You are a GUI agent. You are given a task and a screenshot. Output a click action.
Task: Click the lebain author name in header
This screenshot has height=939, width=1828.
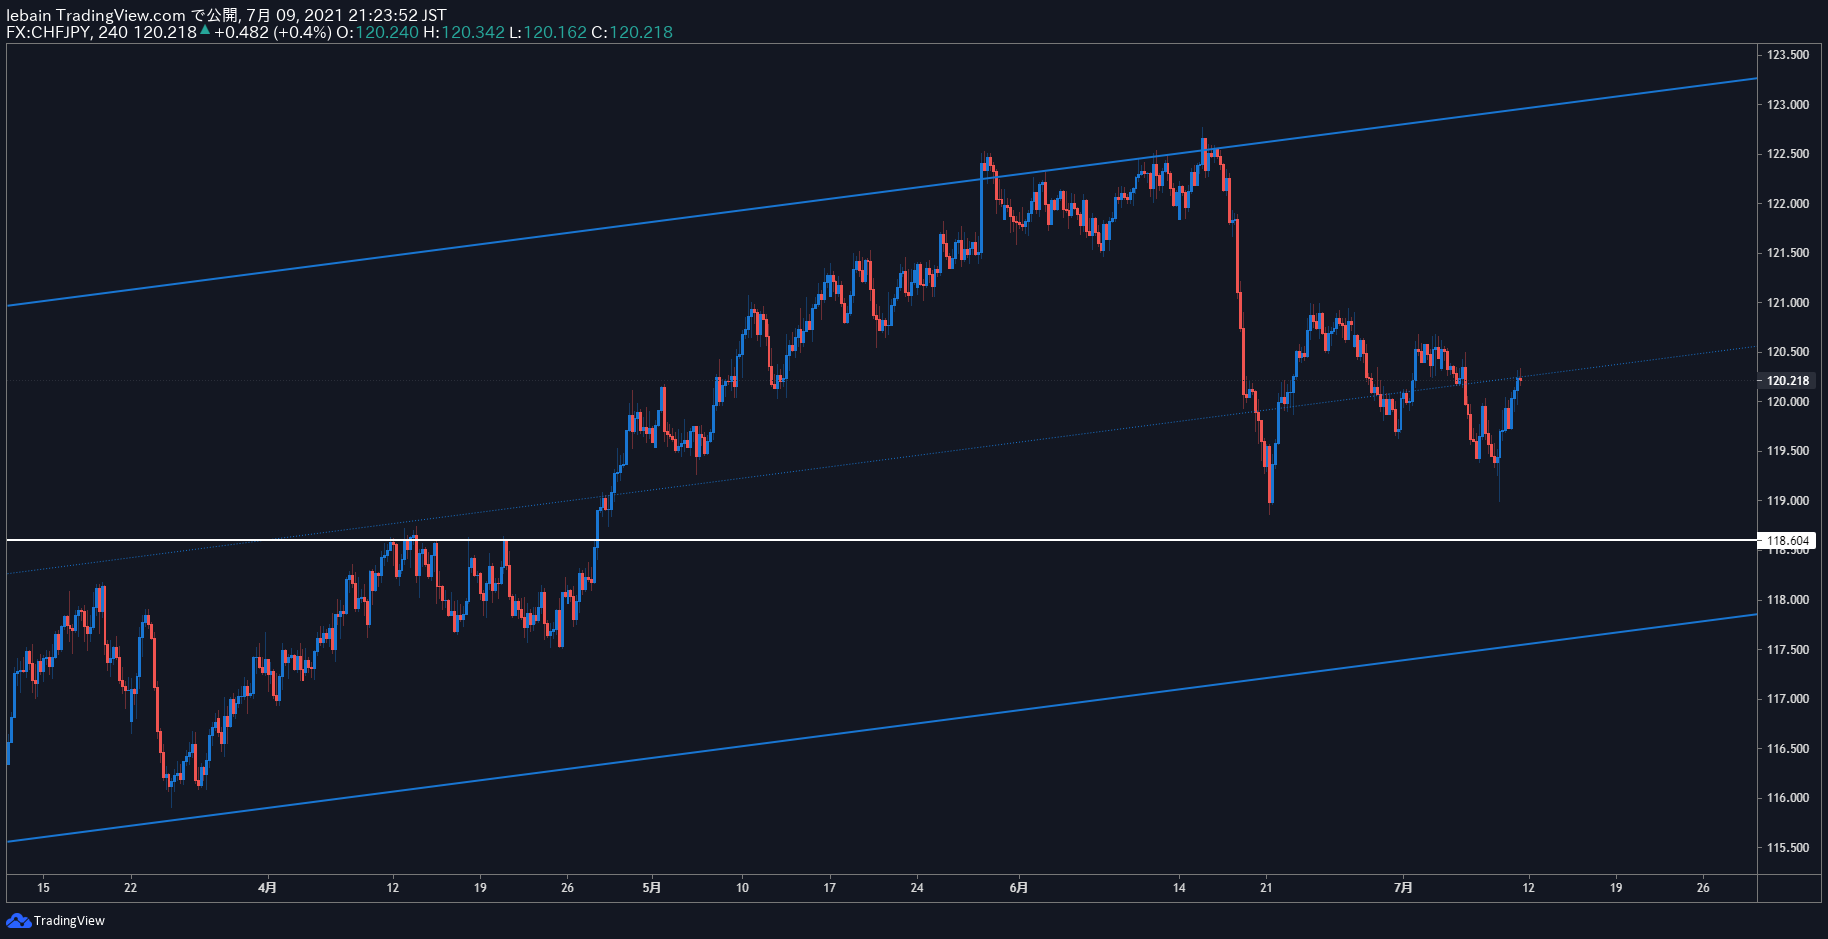point(29,15)
